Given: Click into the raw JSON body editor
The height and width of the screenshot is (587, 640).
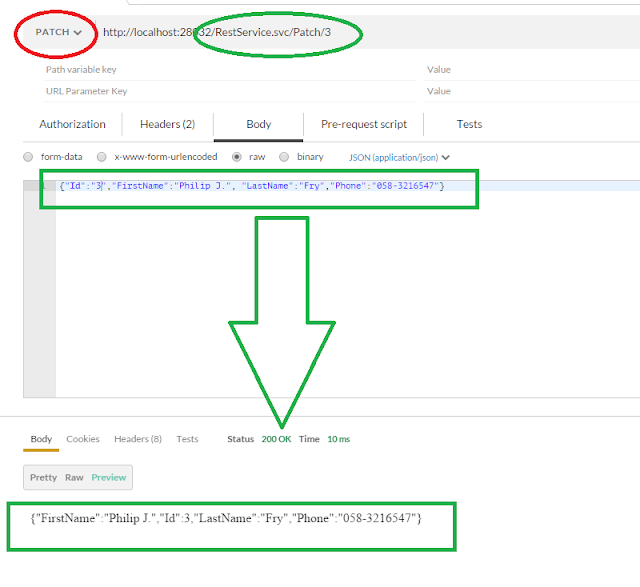Looking at the screenshot, I should [347, 288].
